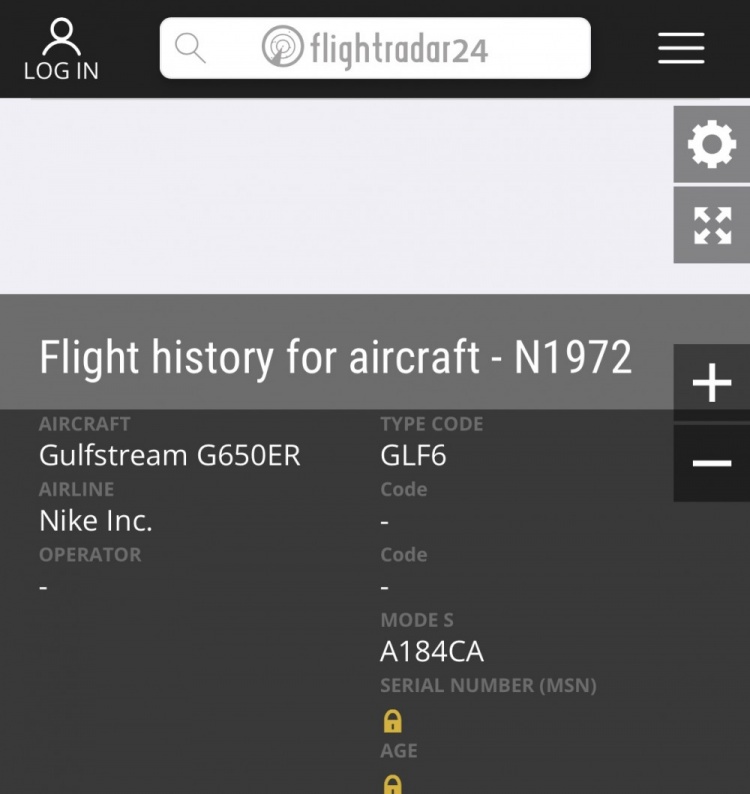This screenshot has height=794, width=750.
Task: Zoom in the map with plus
Action: click(x=711, y=383)
